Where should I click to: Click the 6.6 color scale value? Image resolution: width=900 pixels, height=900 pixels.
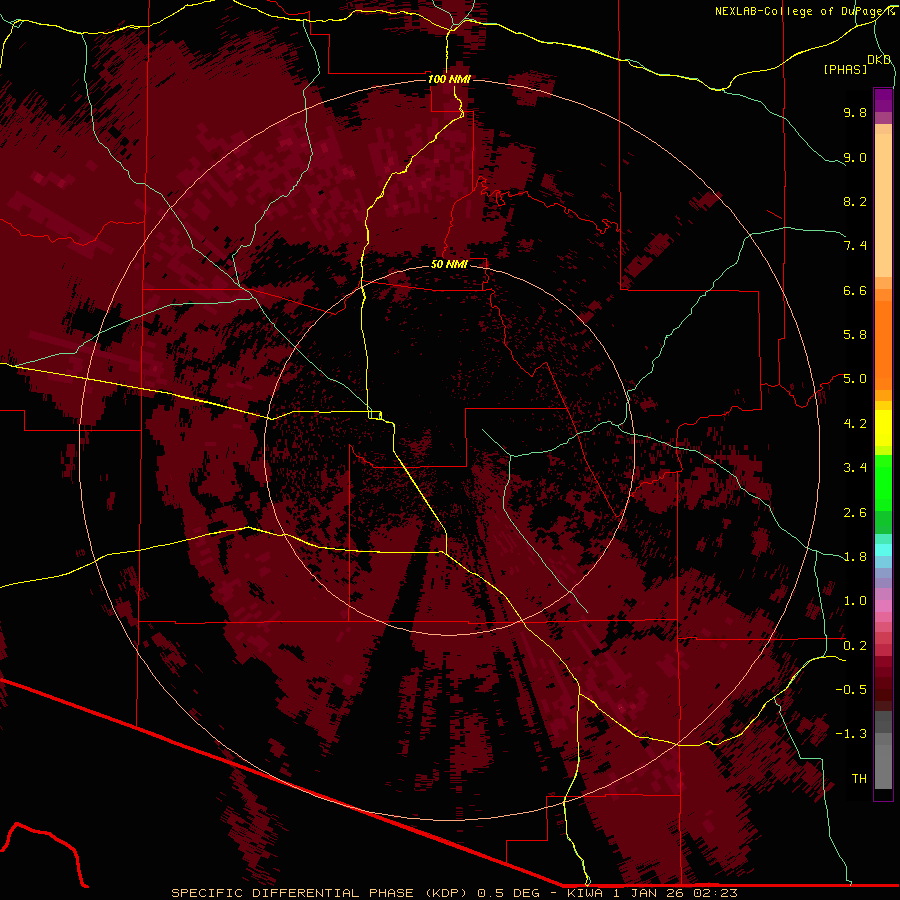point(855,290)
